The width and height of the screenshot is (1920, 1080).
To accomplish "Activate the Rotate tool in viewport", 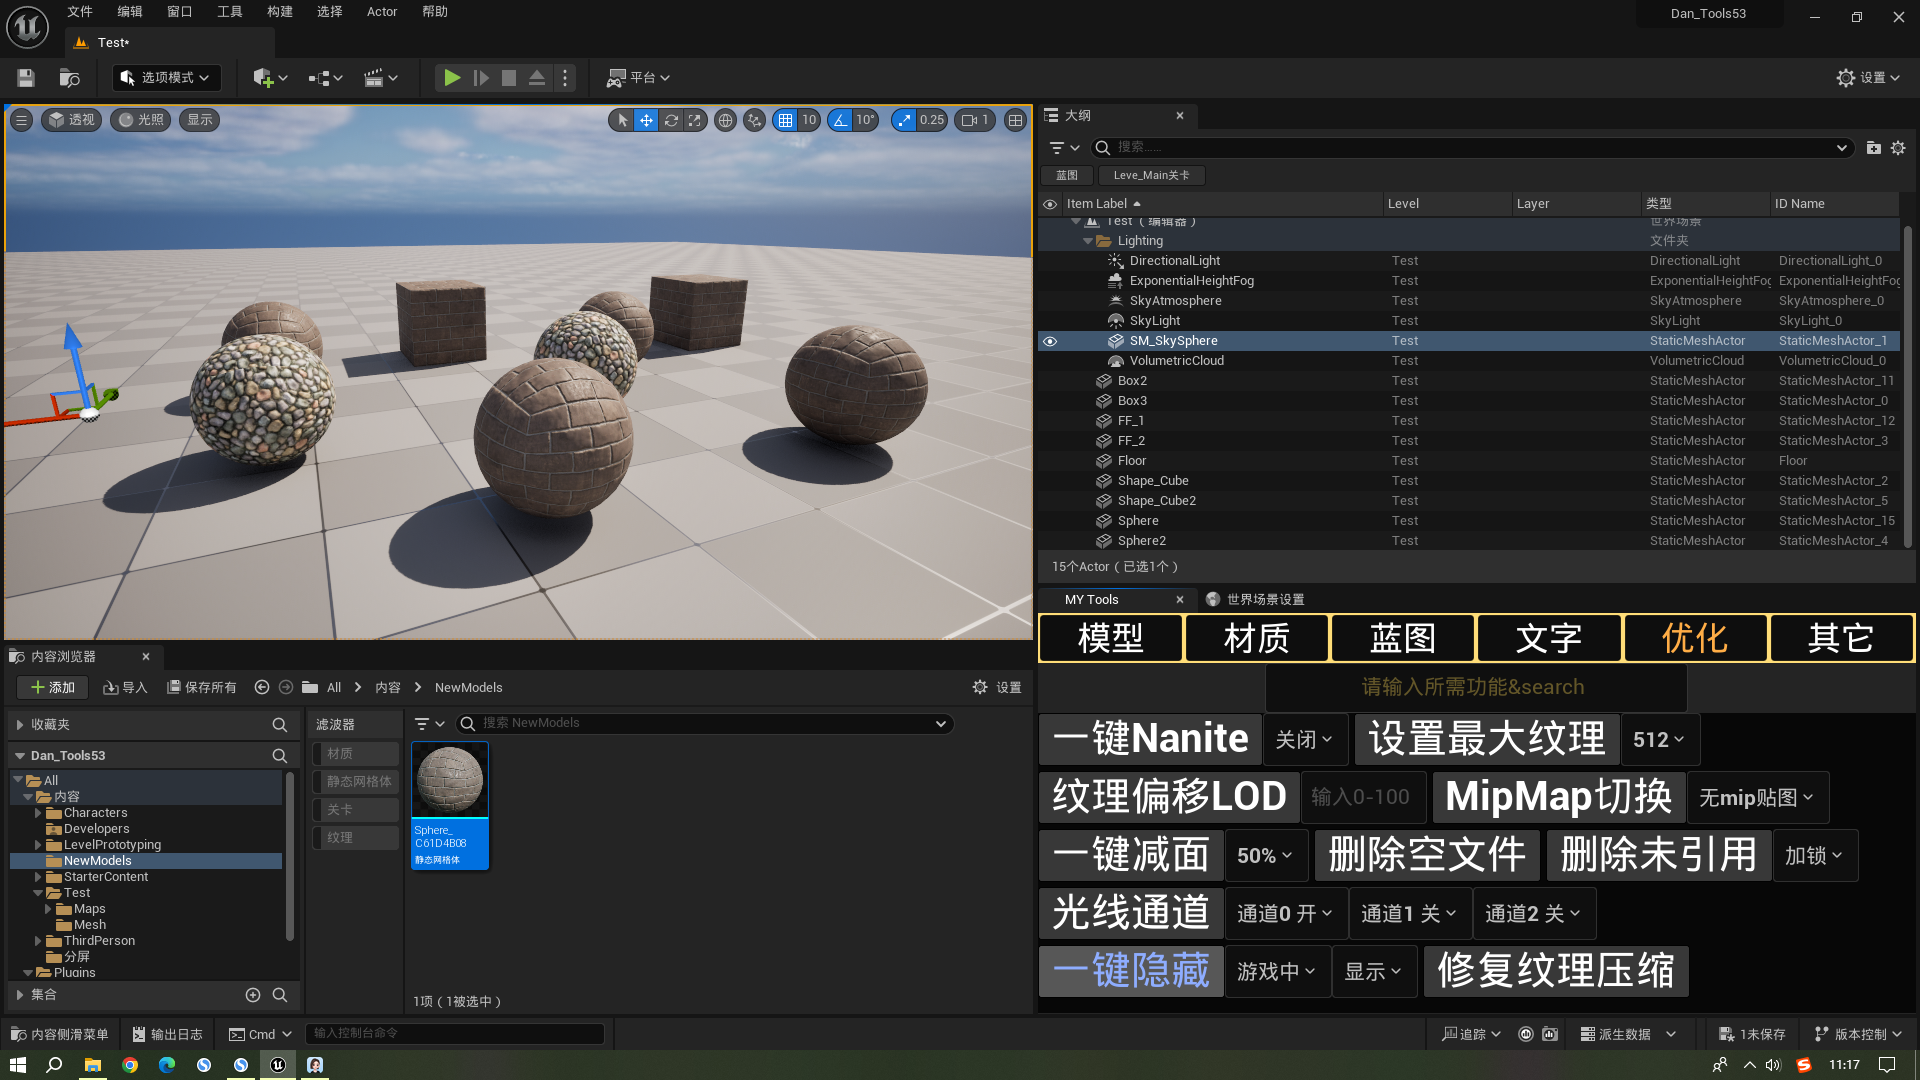I will [671, 120].
